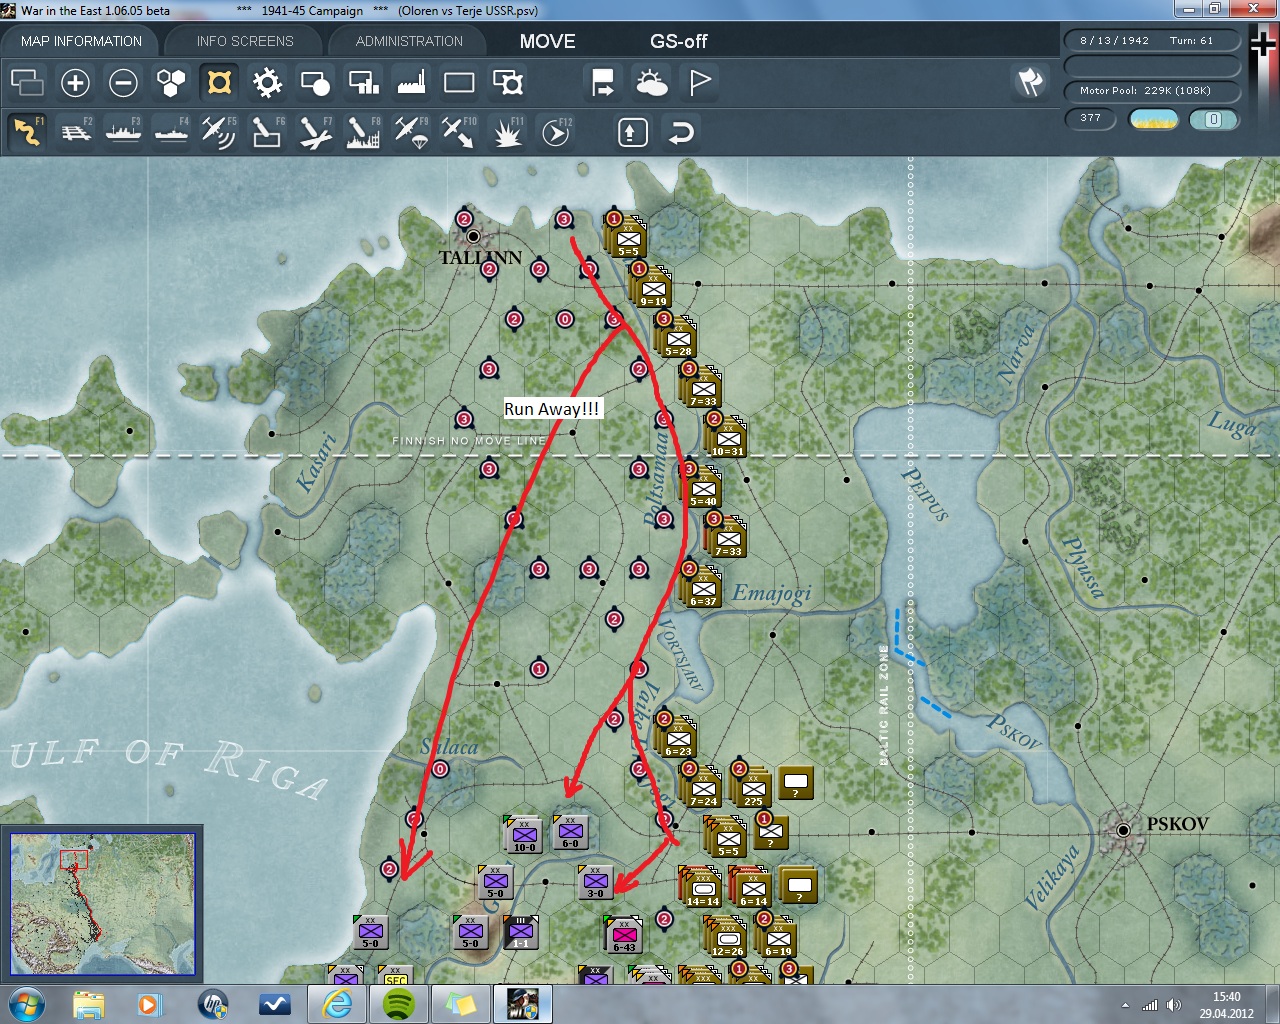1280x1024 pixels.
Task: Toggle the rectangle-with-bars overlay icon
Action: point(363,82)
